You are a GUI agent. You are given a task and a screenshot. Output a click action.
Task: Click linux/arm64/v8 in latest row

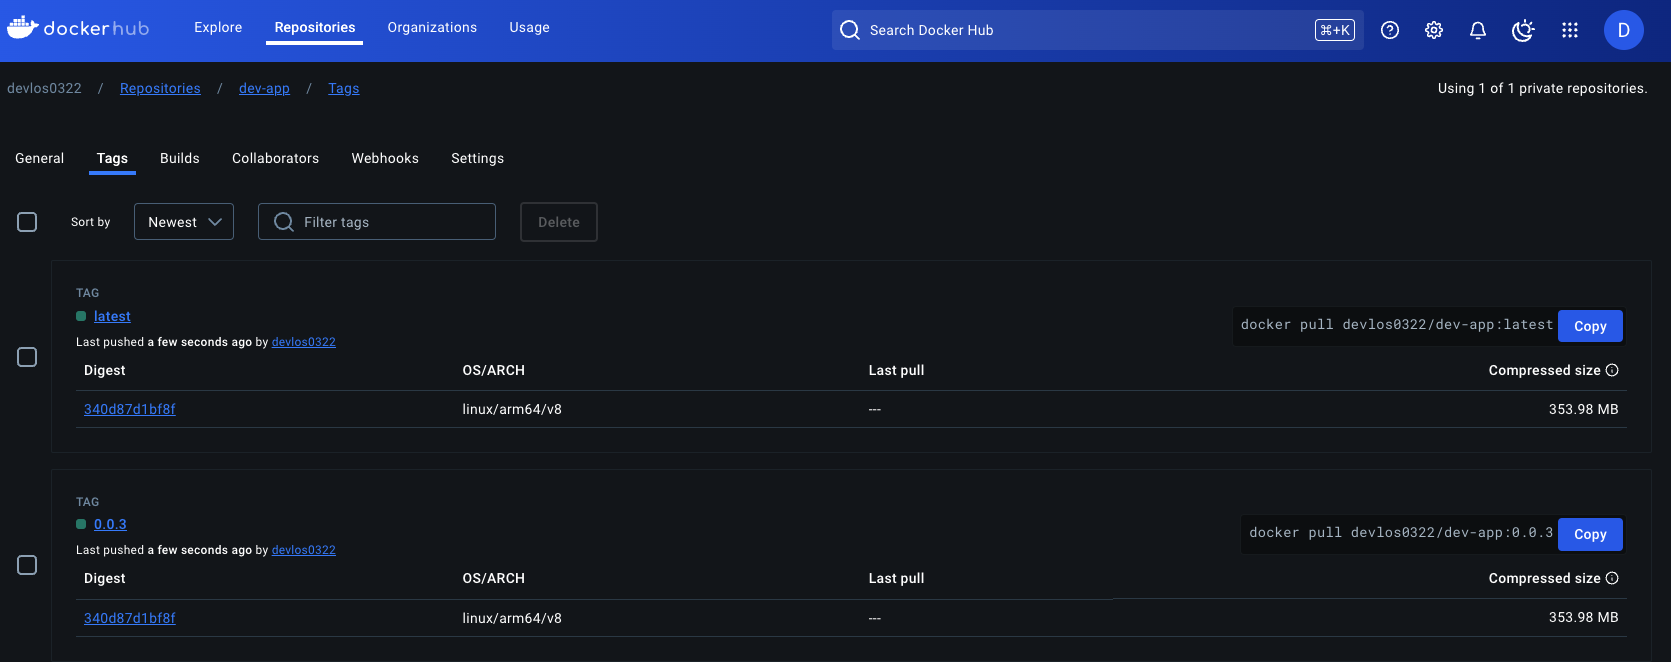512,409
